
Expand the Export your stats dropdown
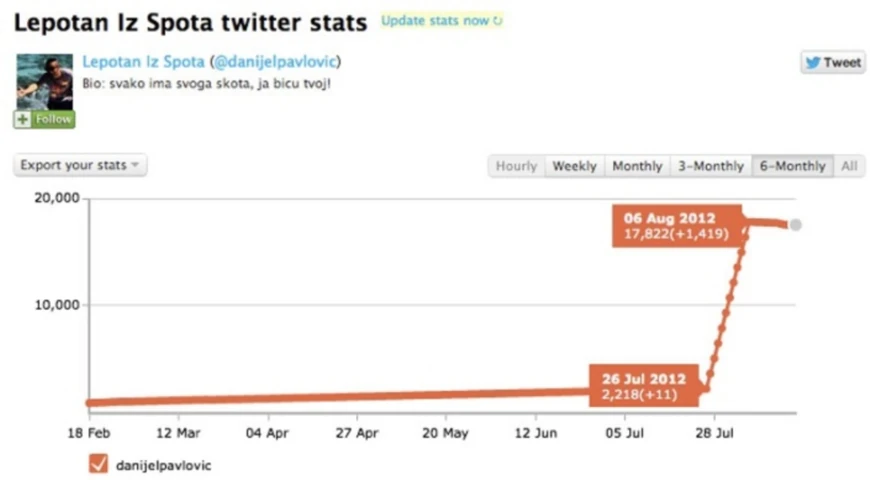tap(81, 165)
